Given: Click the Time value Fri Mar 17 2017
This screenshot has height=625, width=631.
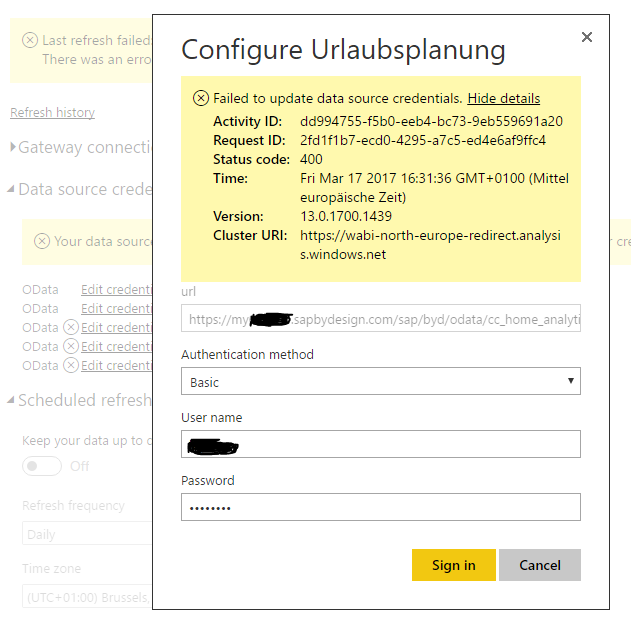Looking at the screenshot, I should tap(434, 188).
